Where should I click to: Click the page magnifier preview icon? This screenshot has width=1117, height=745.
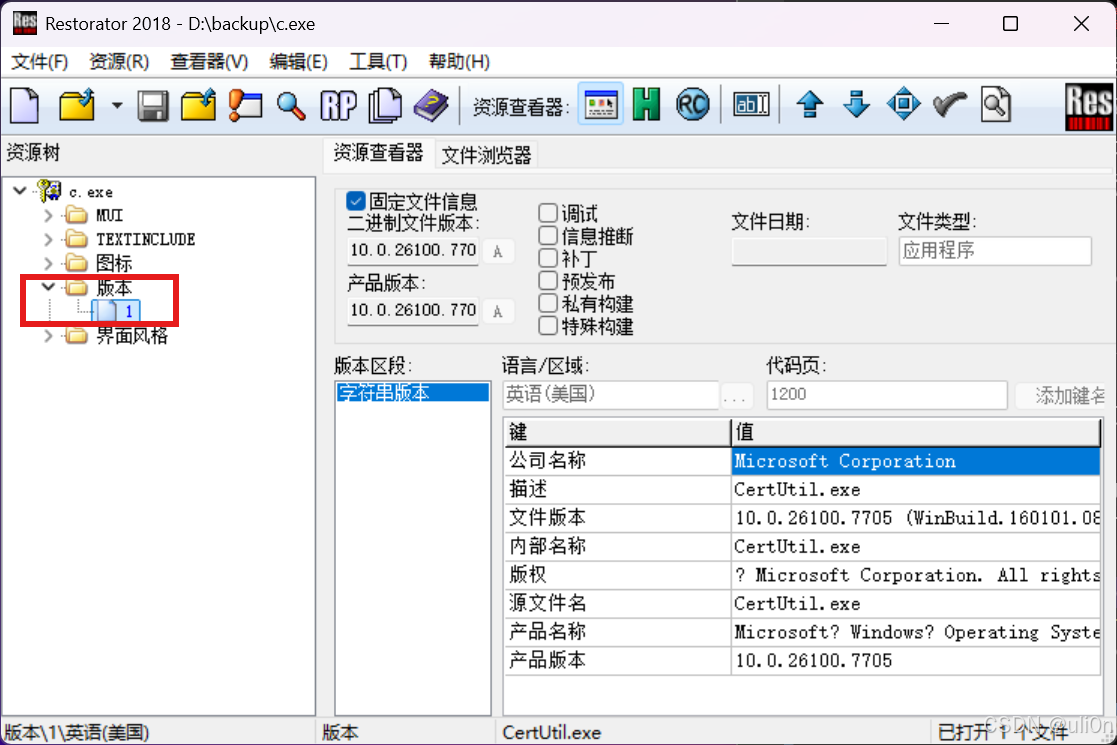pyautogui.click(x=996, y=105)
